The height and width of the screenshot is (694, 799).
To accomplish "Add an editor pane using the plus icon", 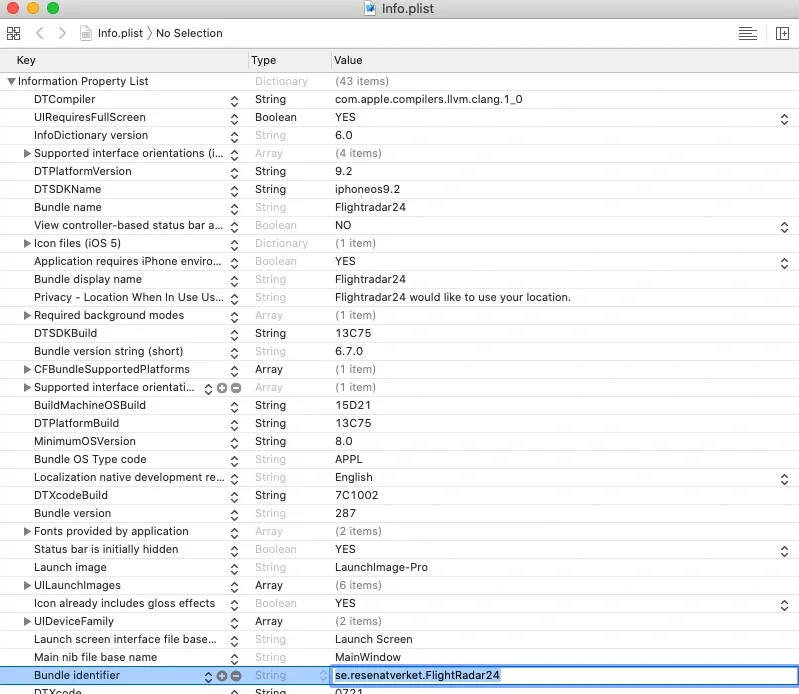I will click(x=782, y=34).
